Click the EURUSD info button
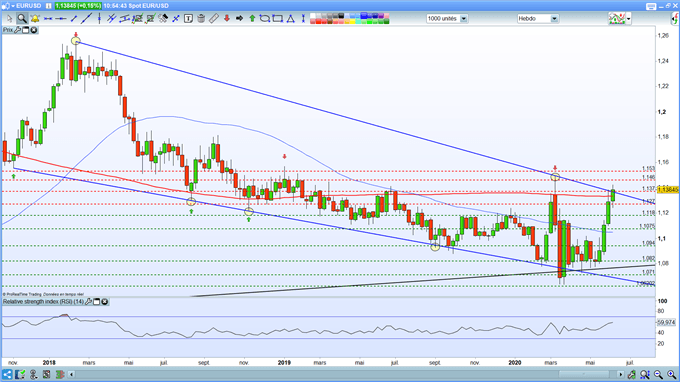 (x=48, y=6)
